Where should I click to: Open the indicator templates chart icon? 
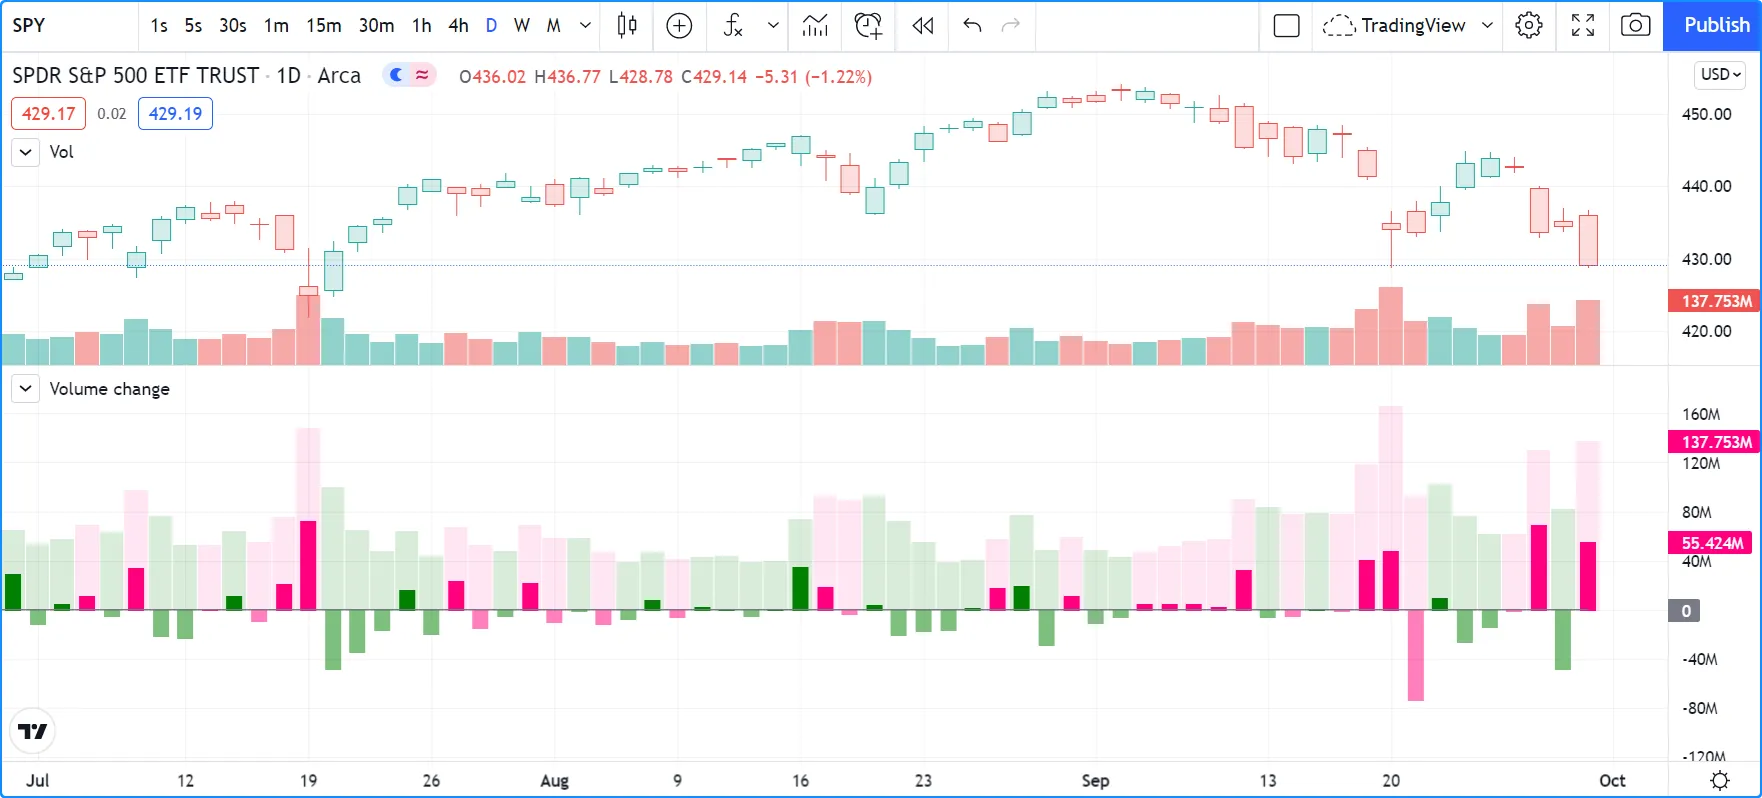[815, 26]
